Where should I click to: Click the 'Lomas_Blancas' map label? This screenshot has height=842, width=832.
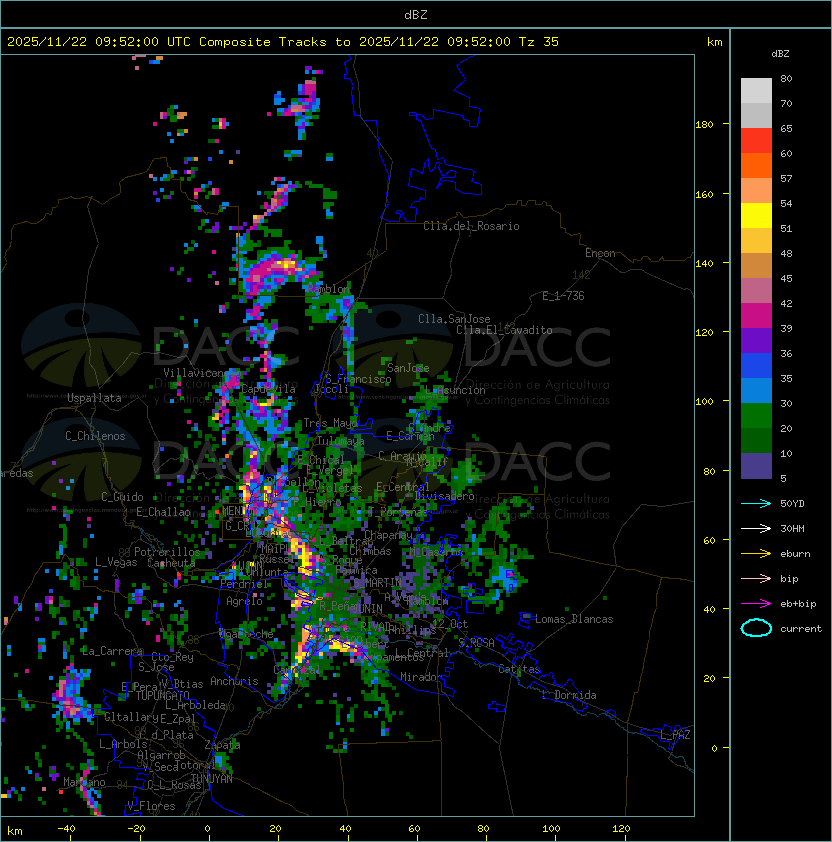click(574, 619)
